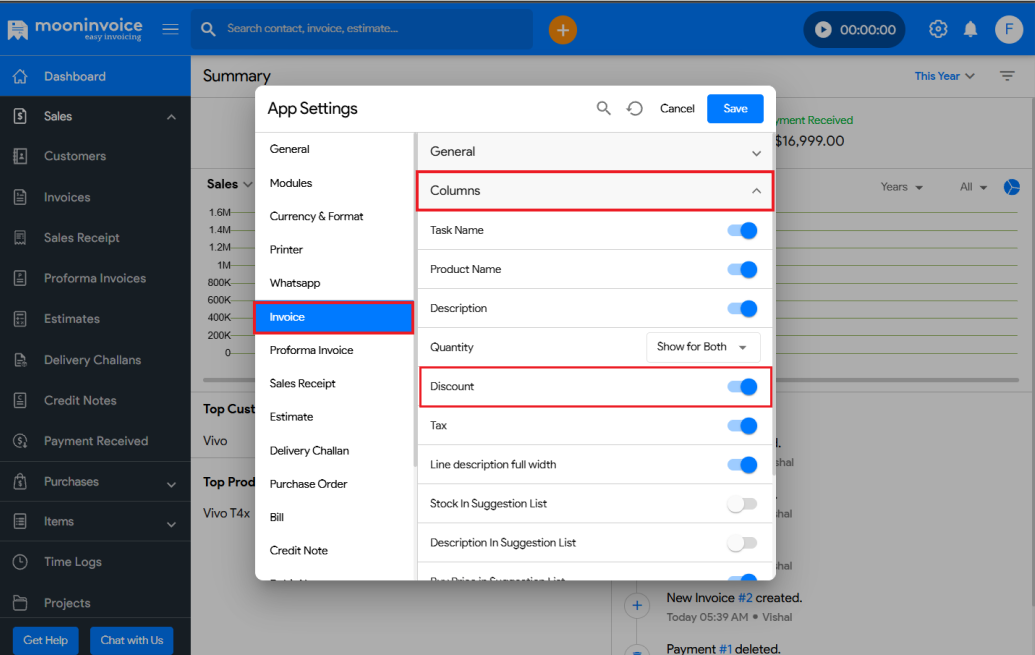Viewport: 1035px width, 655px height.
Task: Select Currency & Format settings category
Action: 317,216
